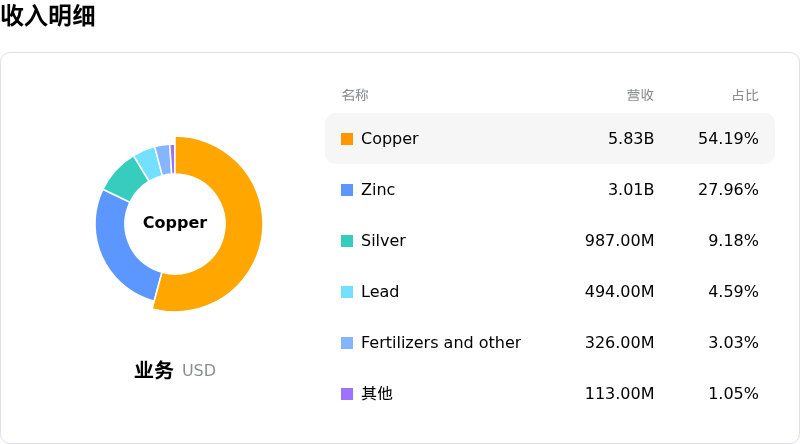
Task: Click the 其他 revenue 113.00M
Action: (619, 393)
